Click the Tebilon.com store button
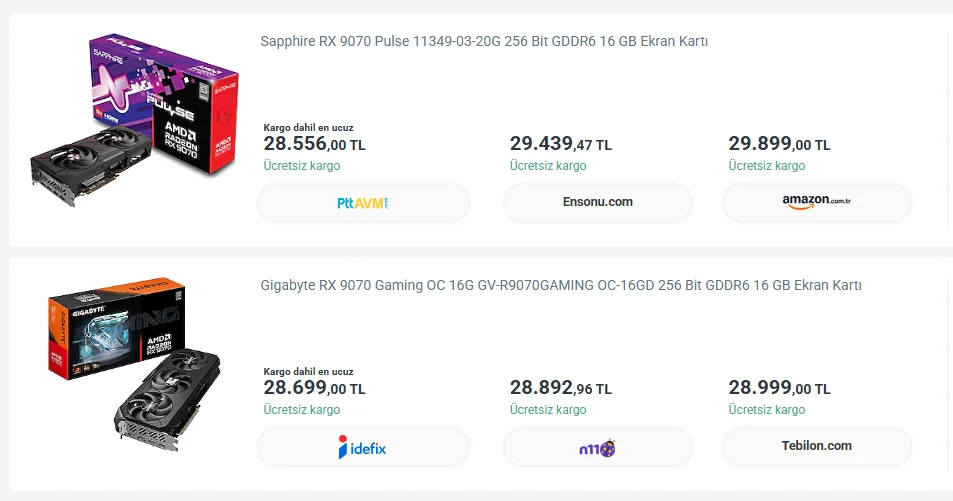953x501 pixels. [816, 446]
